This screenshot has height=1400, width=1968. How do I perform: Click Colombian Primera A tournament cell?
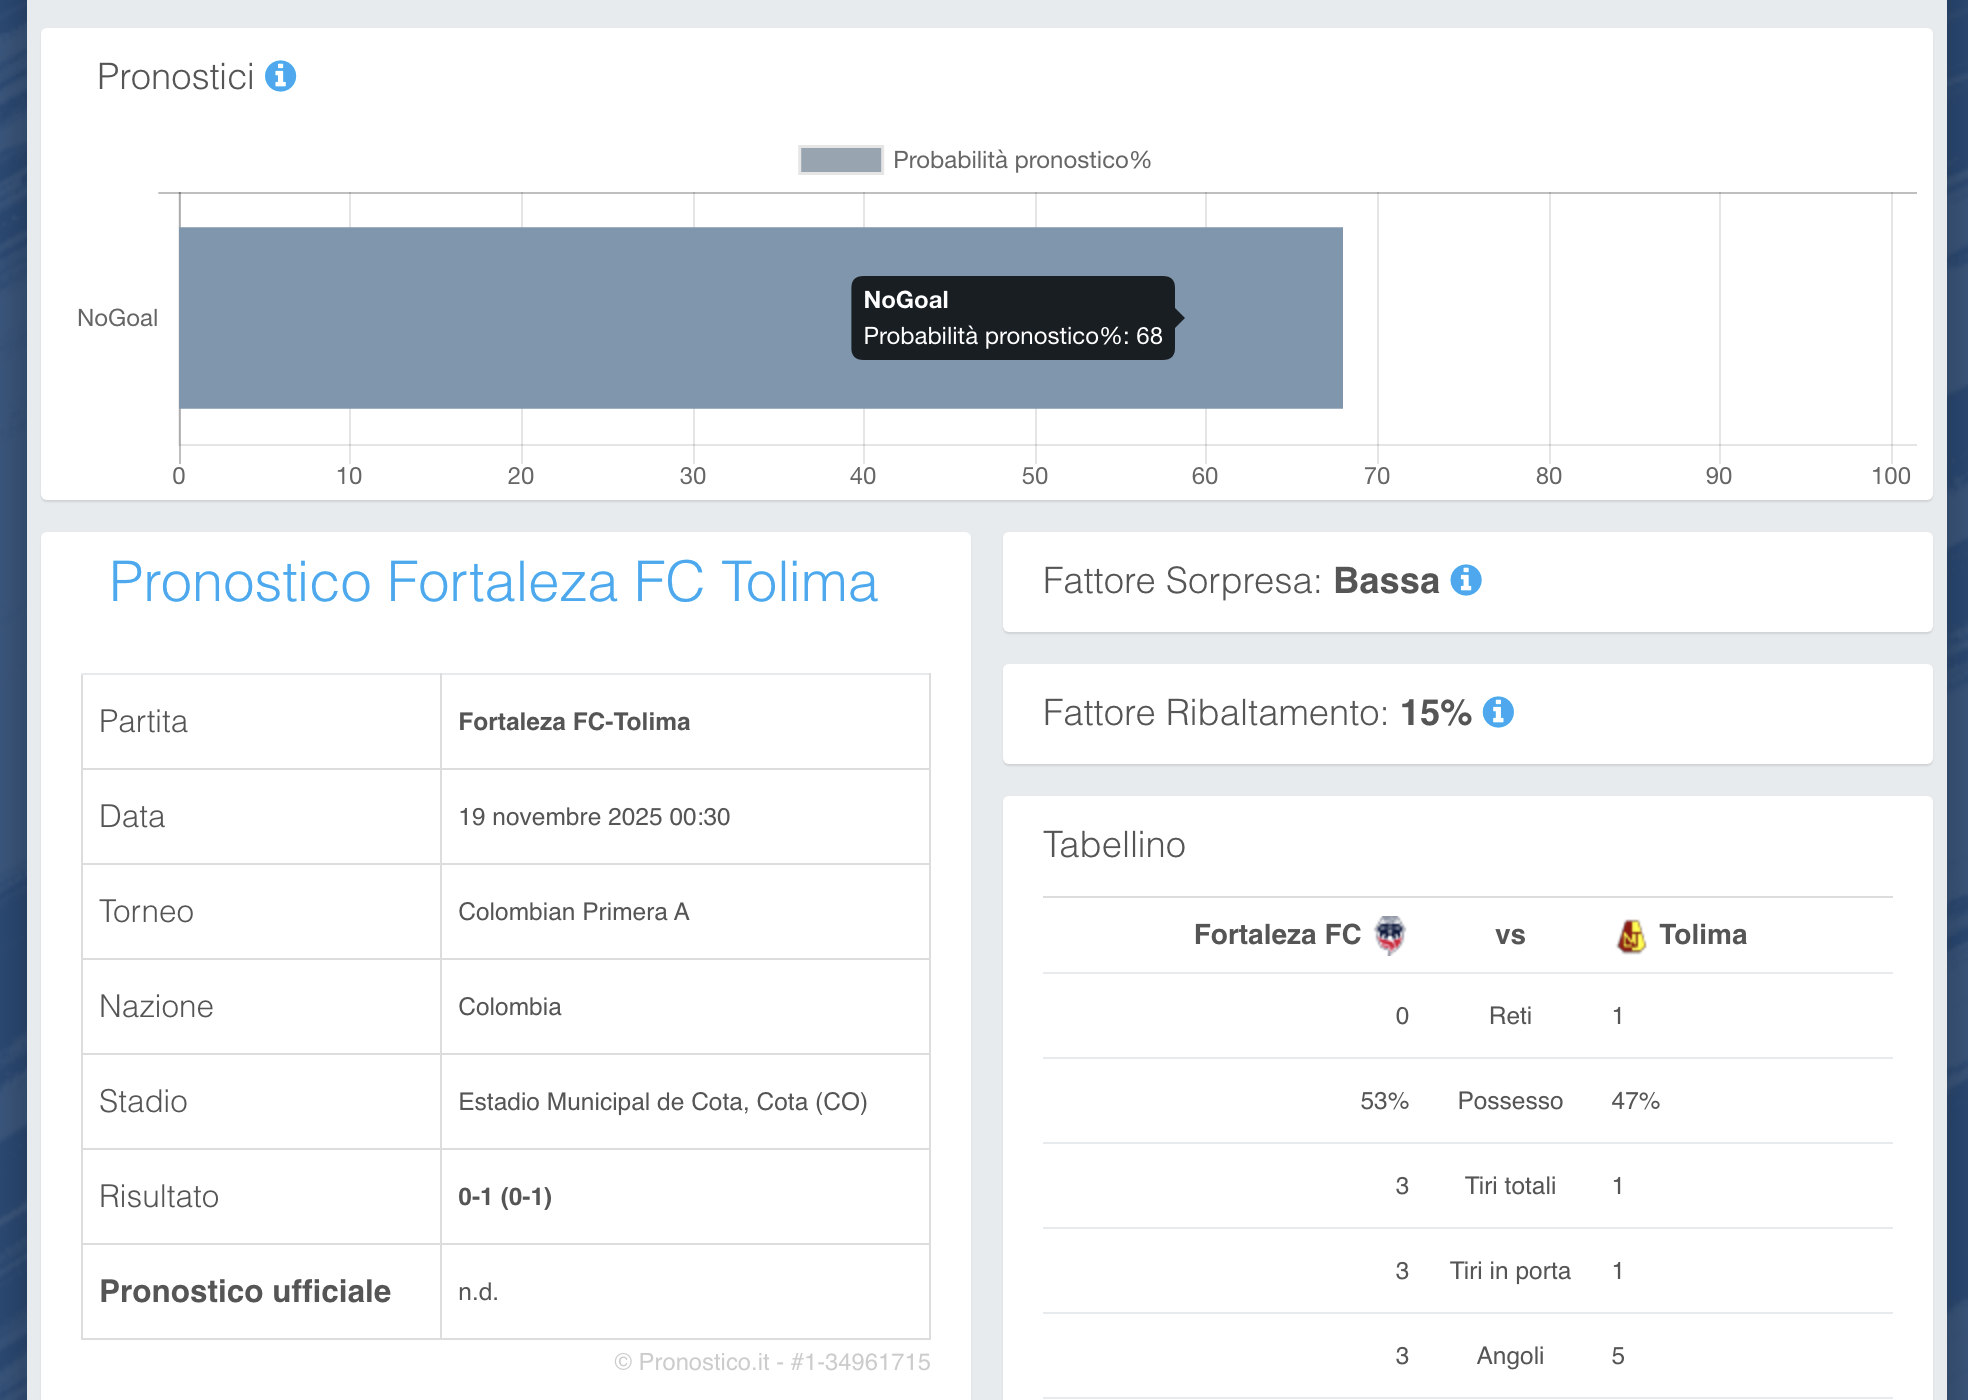tap(573, 912)
